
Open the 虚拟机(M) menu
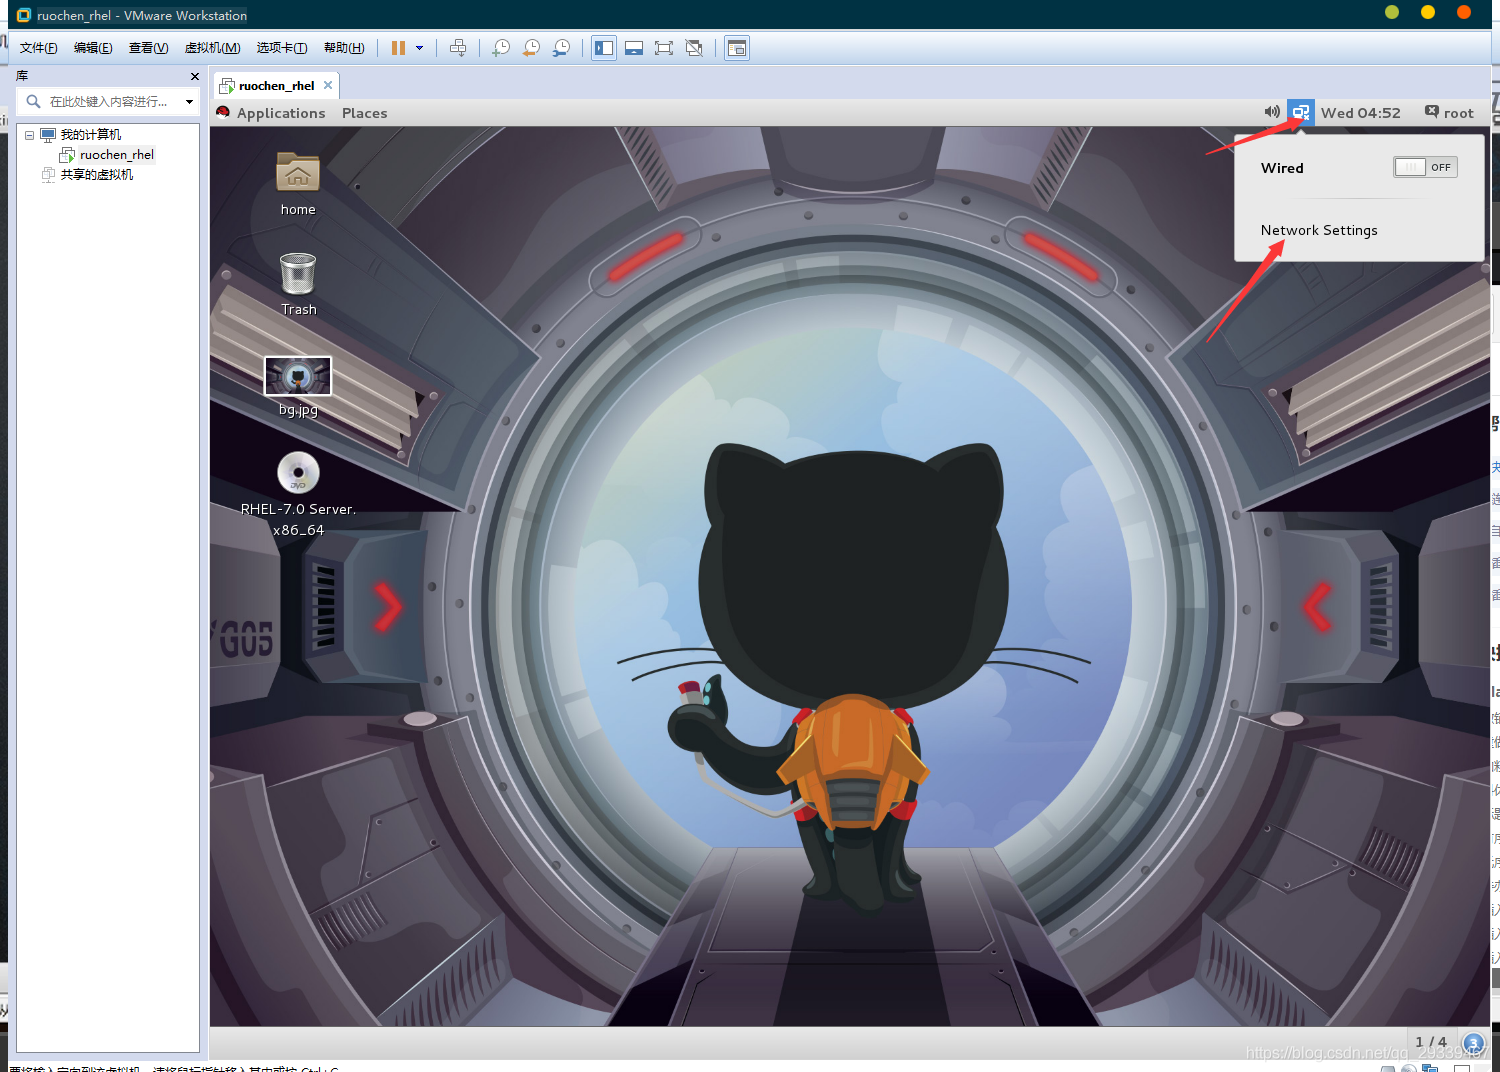(212, 48)
